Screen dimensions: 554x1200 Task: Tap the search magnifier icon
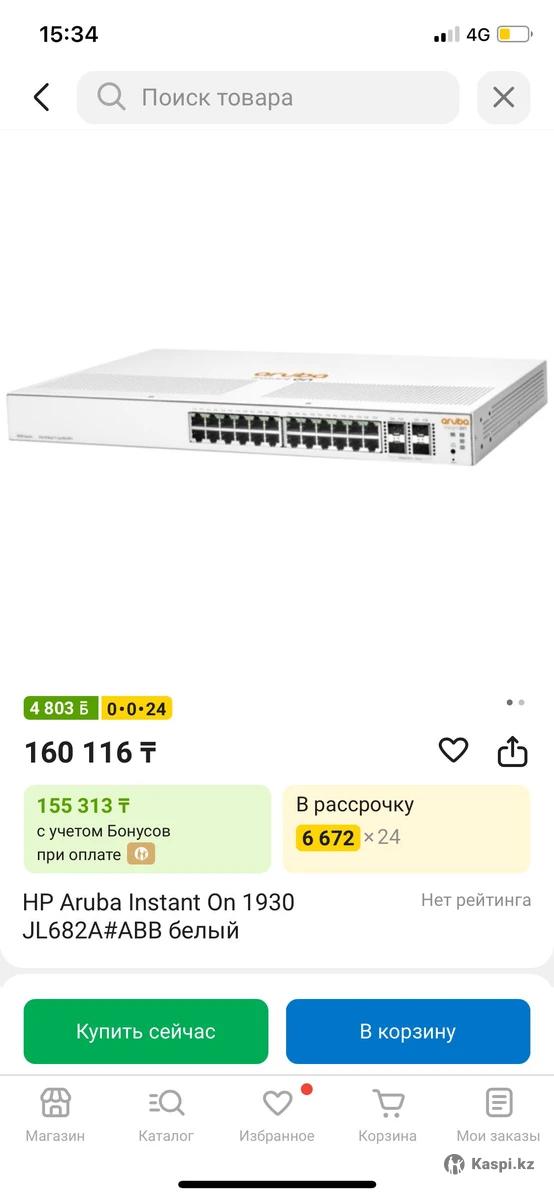111,97
